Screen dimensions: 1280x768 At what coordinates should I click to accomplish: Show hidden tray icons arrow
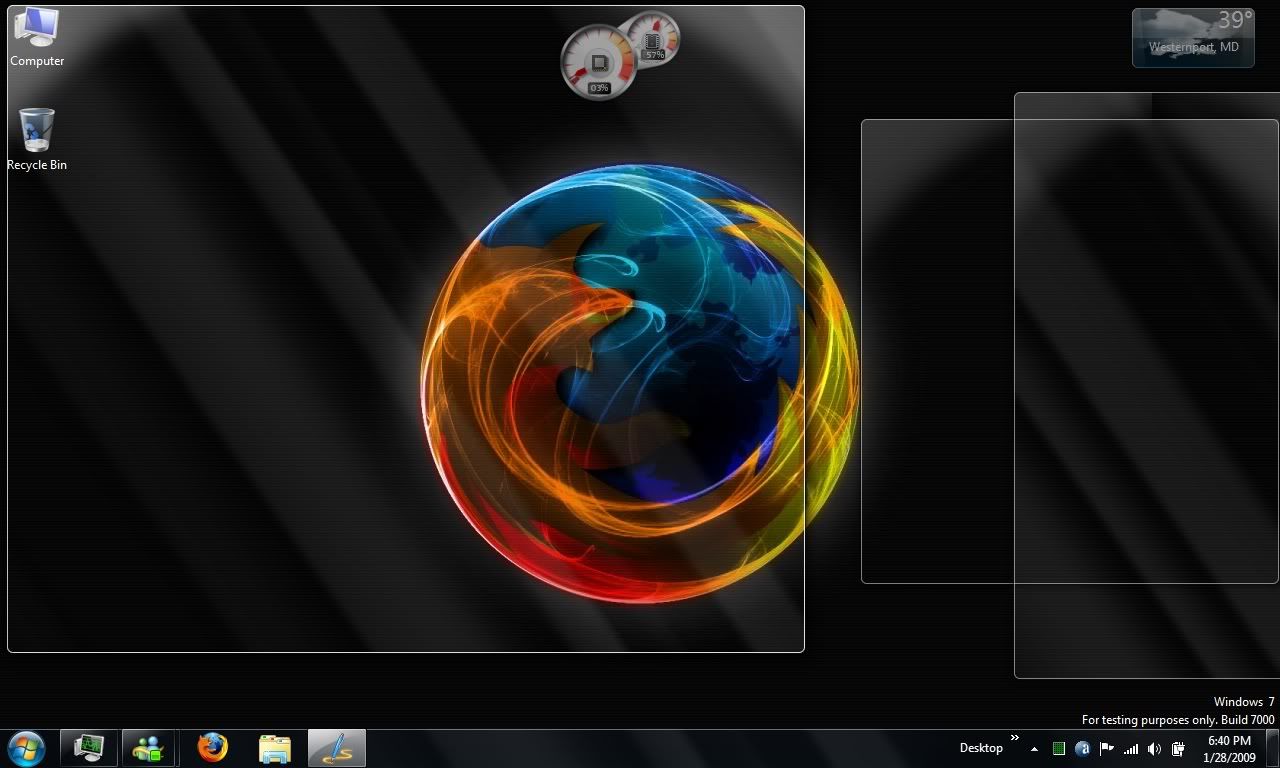[x=1034, y=749]
